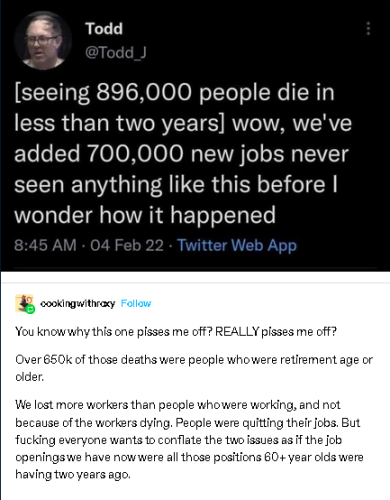Click the 'People were quitting their jobs' sentence
Screen dimensions: 390x500
tap(257, 423)
